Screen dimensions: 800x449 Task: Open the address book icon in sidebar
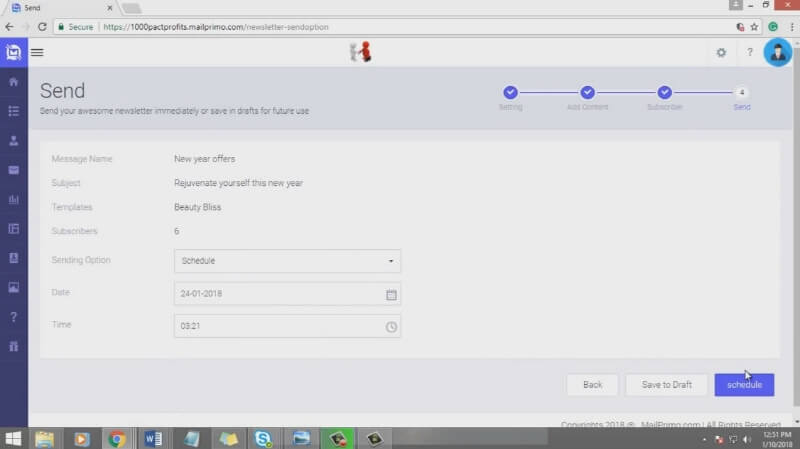[14, 258]
